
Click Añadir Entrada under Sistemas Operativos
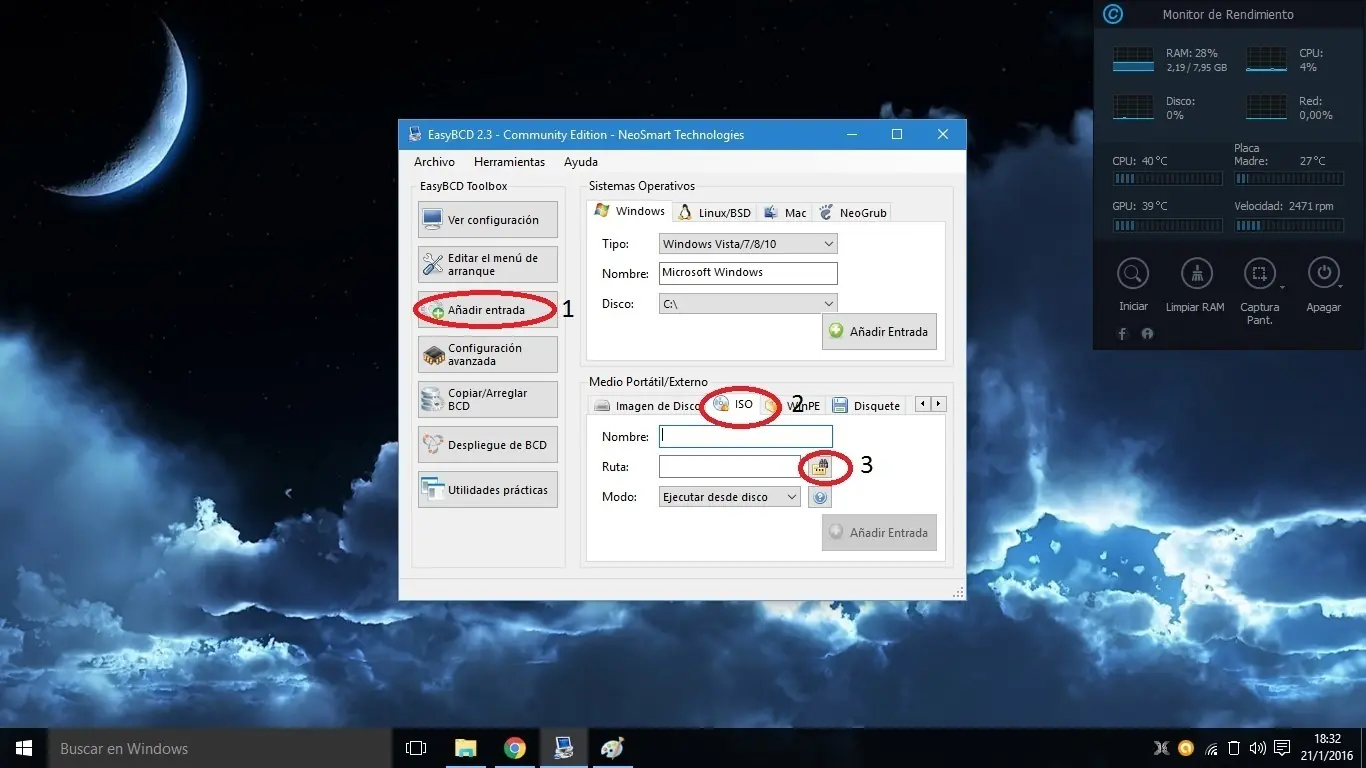(879, 332)
